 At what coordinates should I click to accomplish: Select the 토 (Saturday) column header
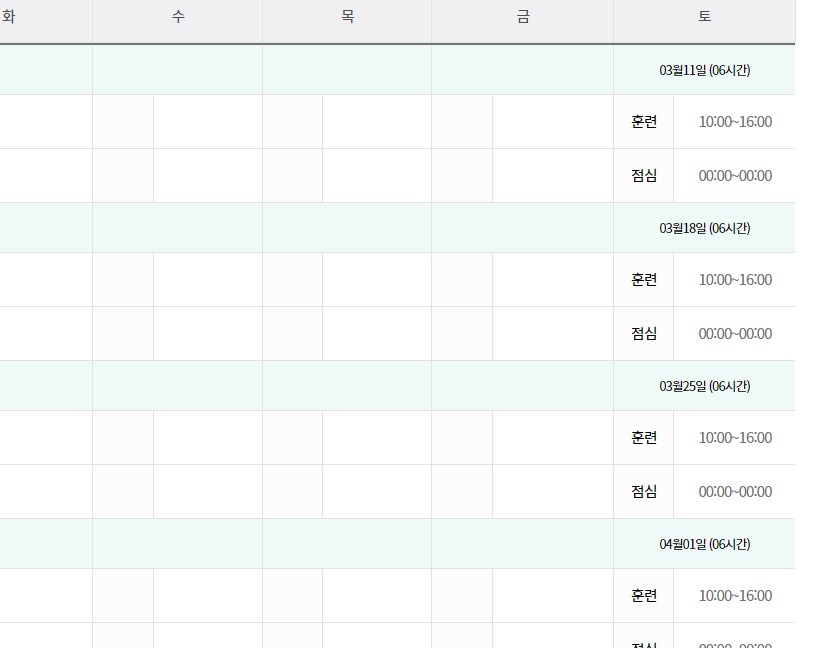pos(704,18)
